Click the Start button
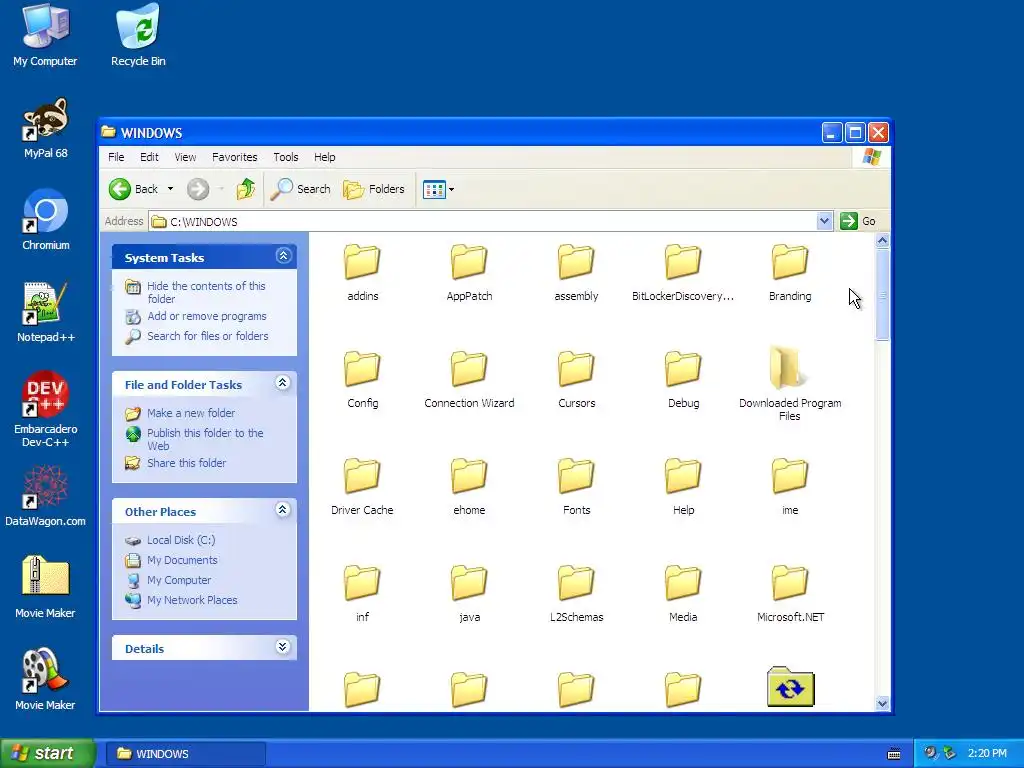The width and height of the screenshot is (1024, 768). click(47, 754)
